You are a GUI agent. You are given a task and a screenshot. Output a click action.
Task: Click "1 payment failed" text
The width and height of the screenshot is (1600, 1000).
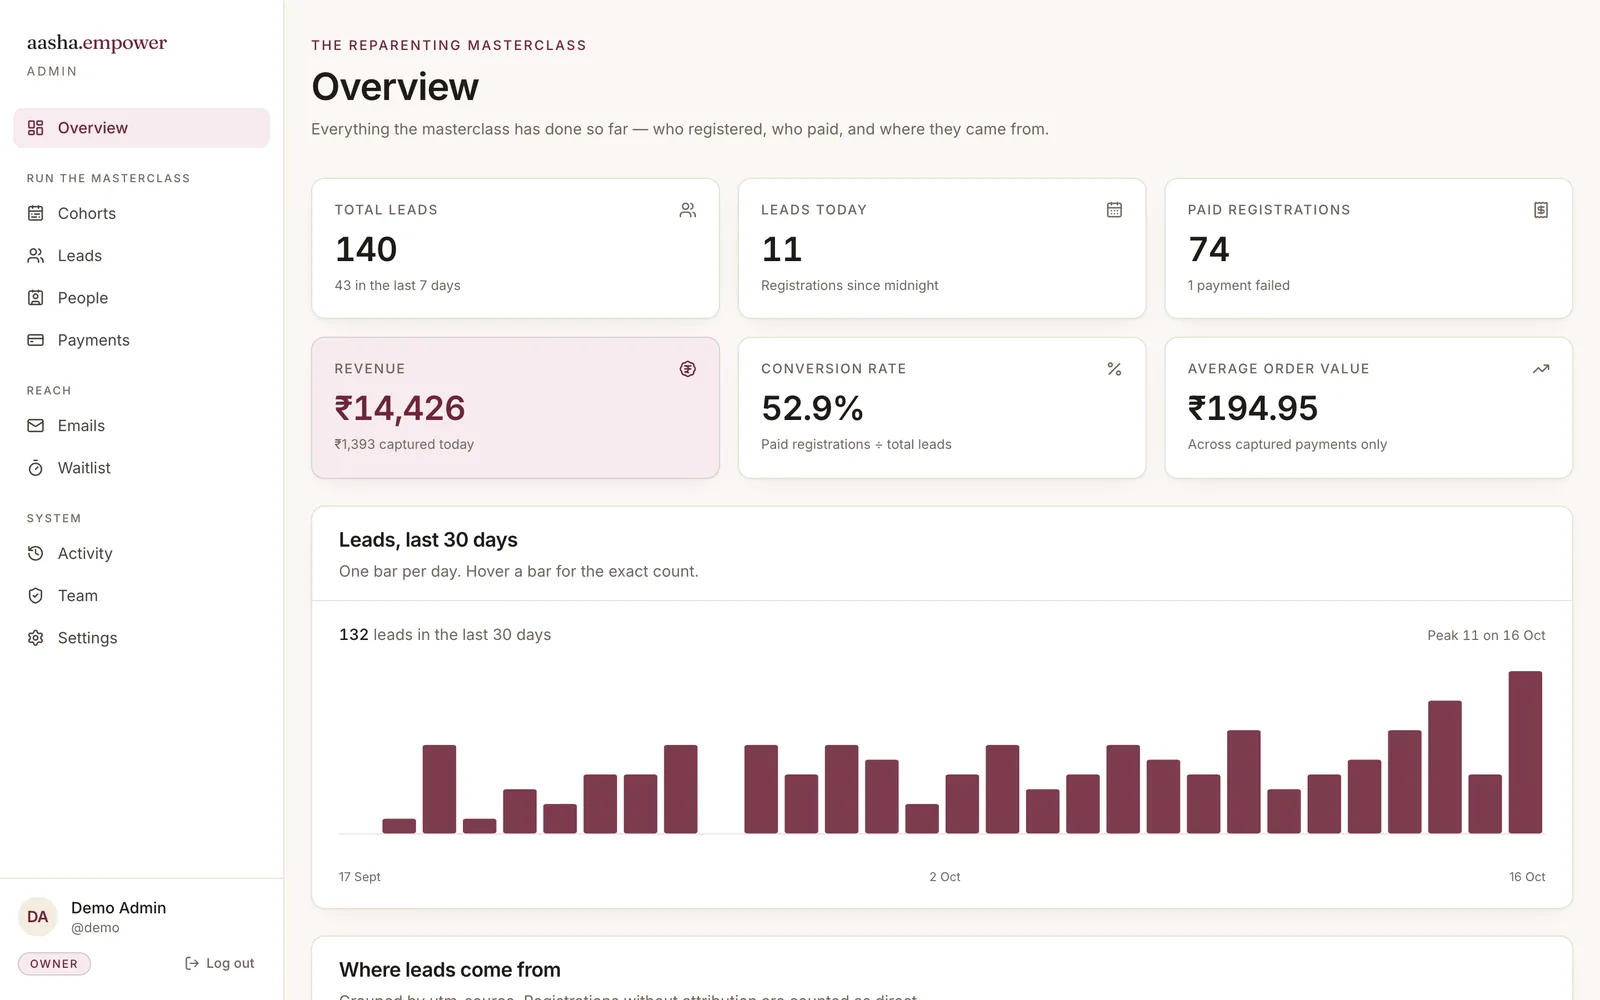tap(1239, 286)
